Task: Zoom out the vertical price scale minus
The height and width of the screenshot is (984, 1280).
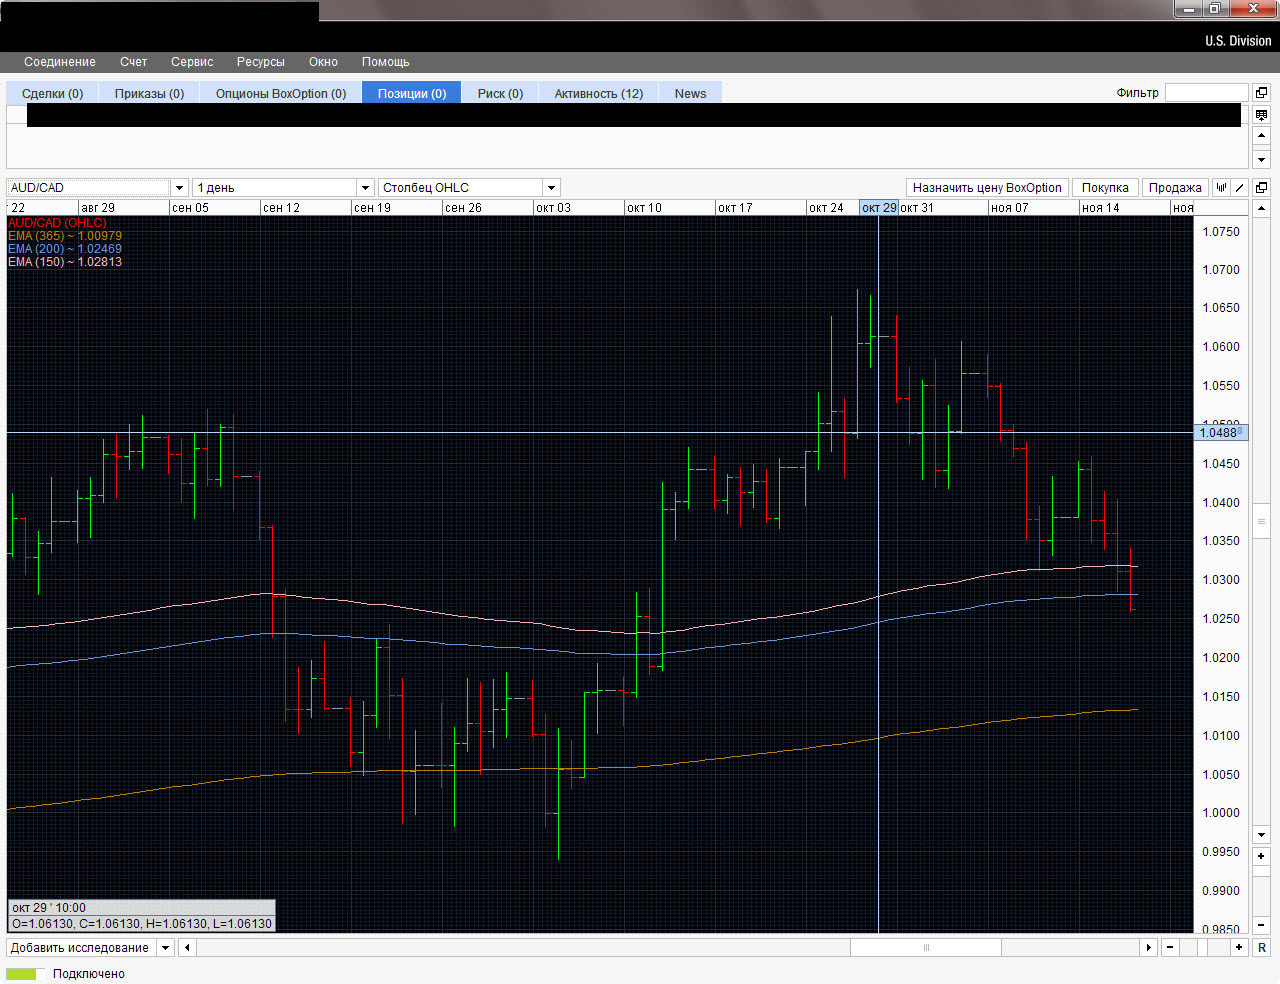Action: pos(1261,925)
